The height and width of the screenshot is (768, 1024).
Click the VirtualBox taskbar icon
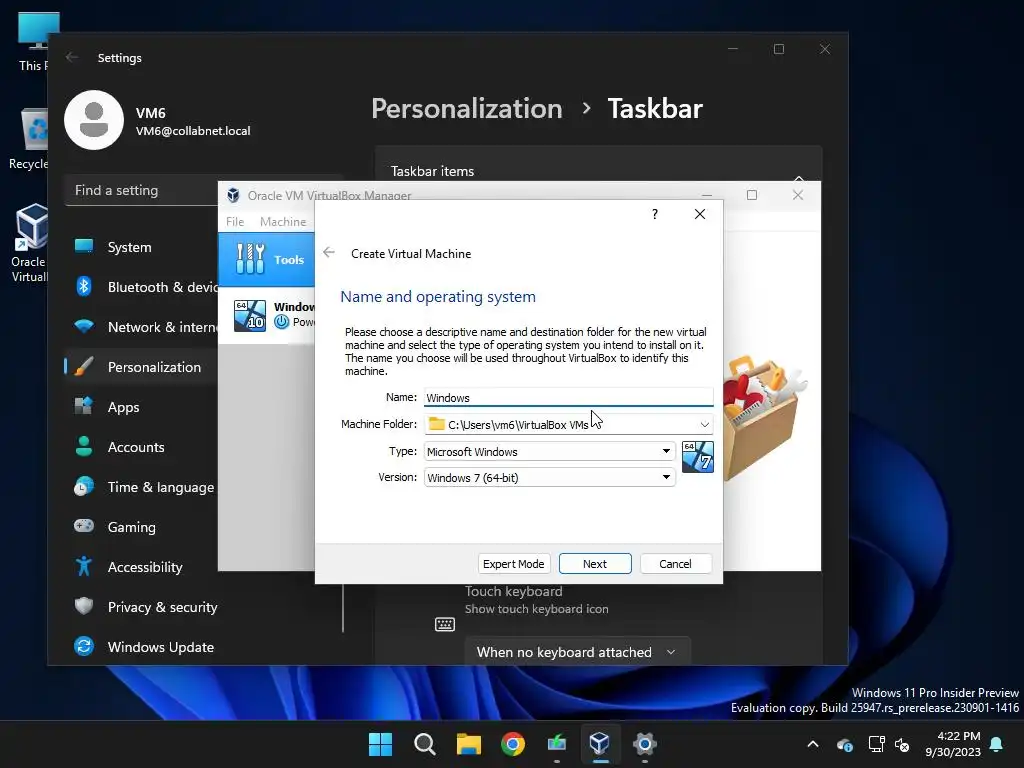600,744
